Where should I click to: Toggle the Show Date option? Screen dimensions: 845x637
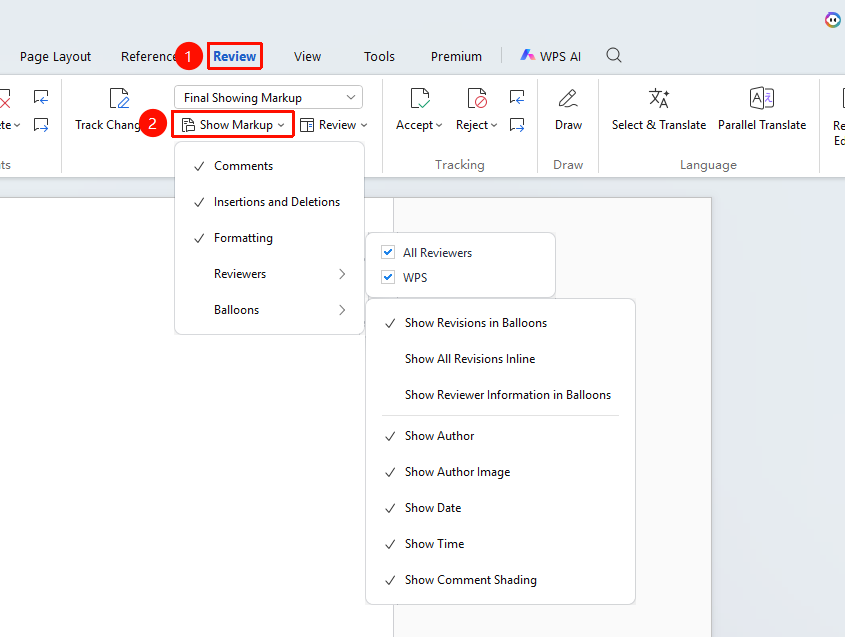coord(500,508)
